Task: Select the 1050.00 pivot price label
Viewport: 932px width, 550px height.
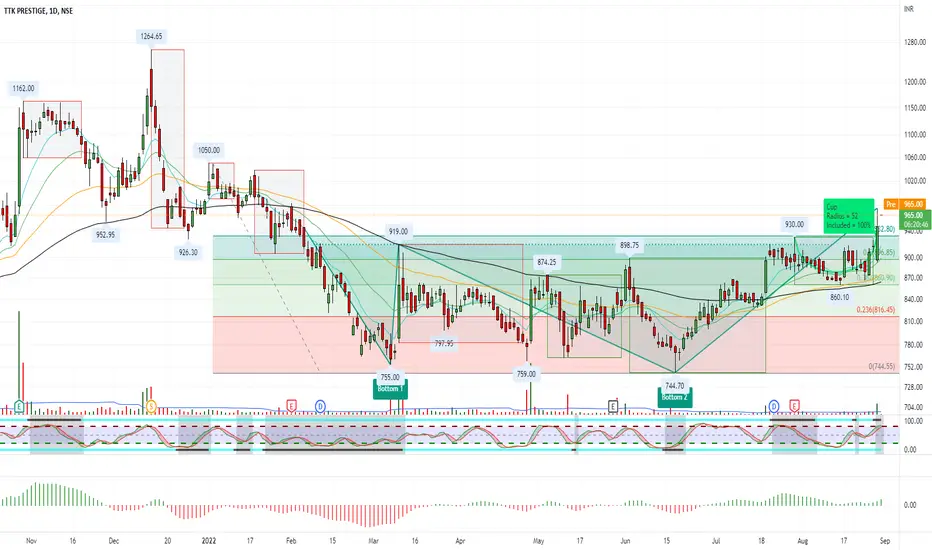Action: (x=209, y=150)
